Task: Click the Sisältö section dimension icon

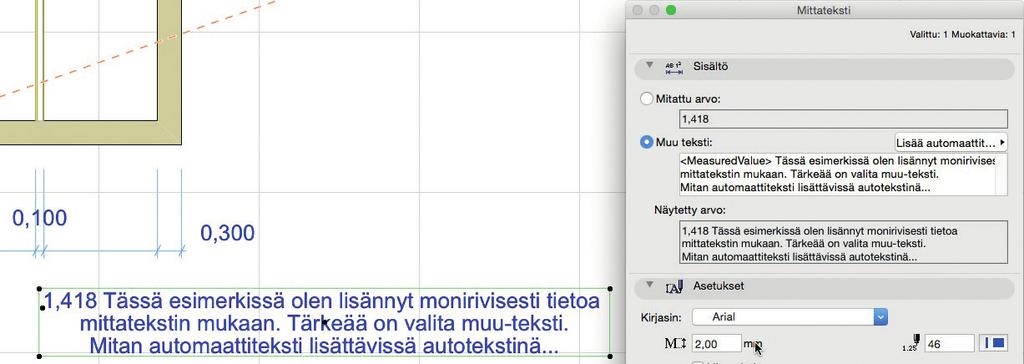Action: coord(674,68)
